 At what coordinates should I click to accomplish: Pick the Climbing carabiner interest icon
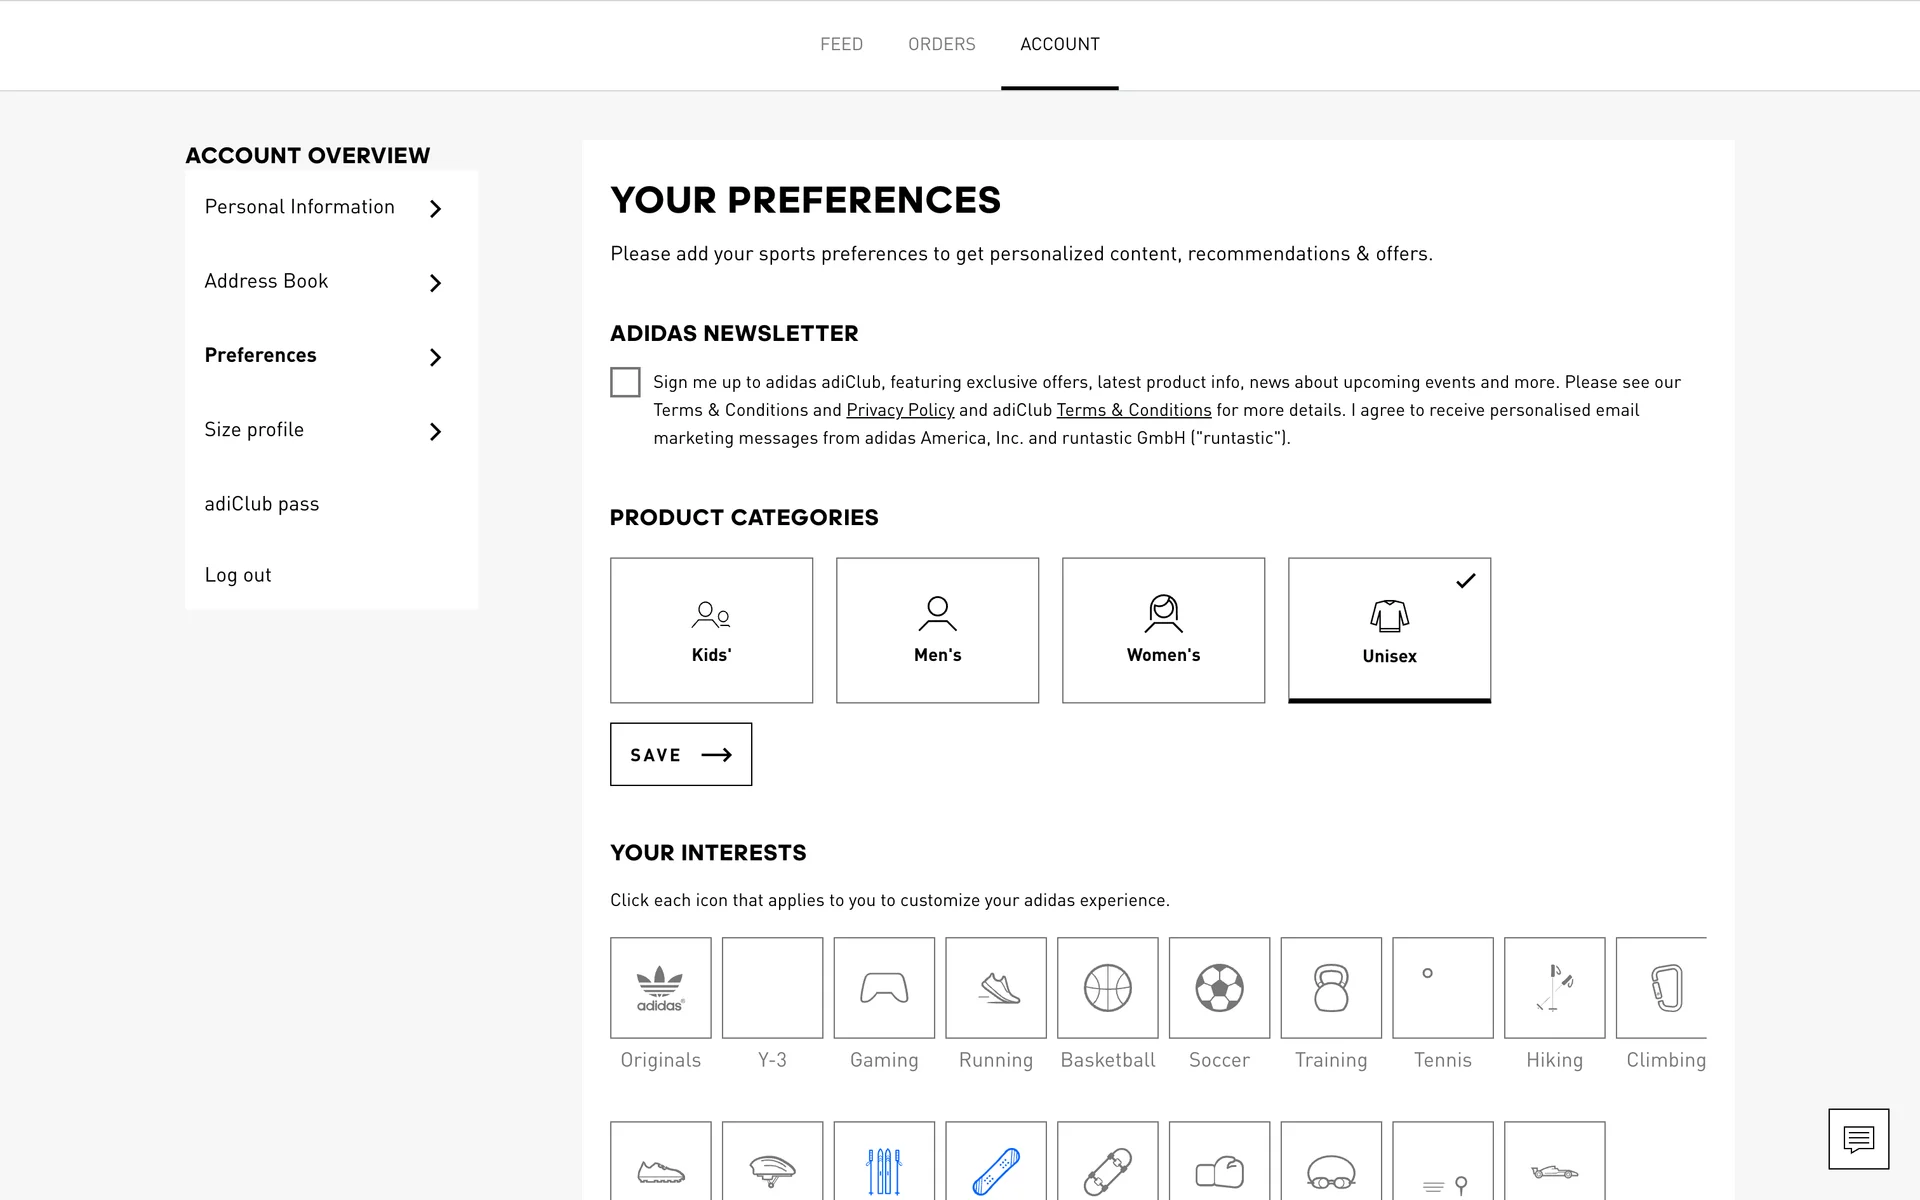1662,988
